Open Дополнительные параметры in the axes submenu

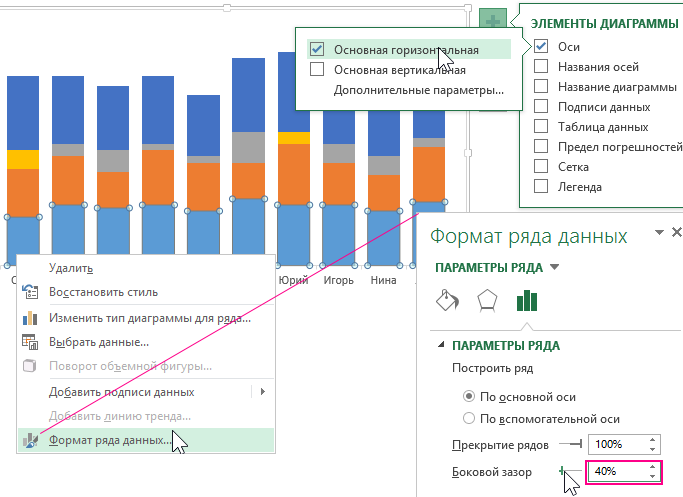418,90
